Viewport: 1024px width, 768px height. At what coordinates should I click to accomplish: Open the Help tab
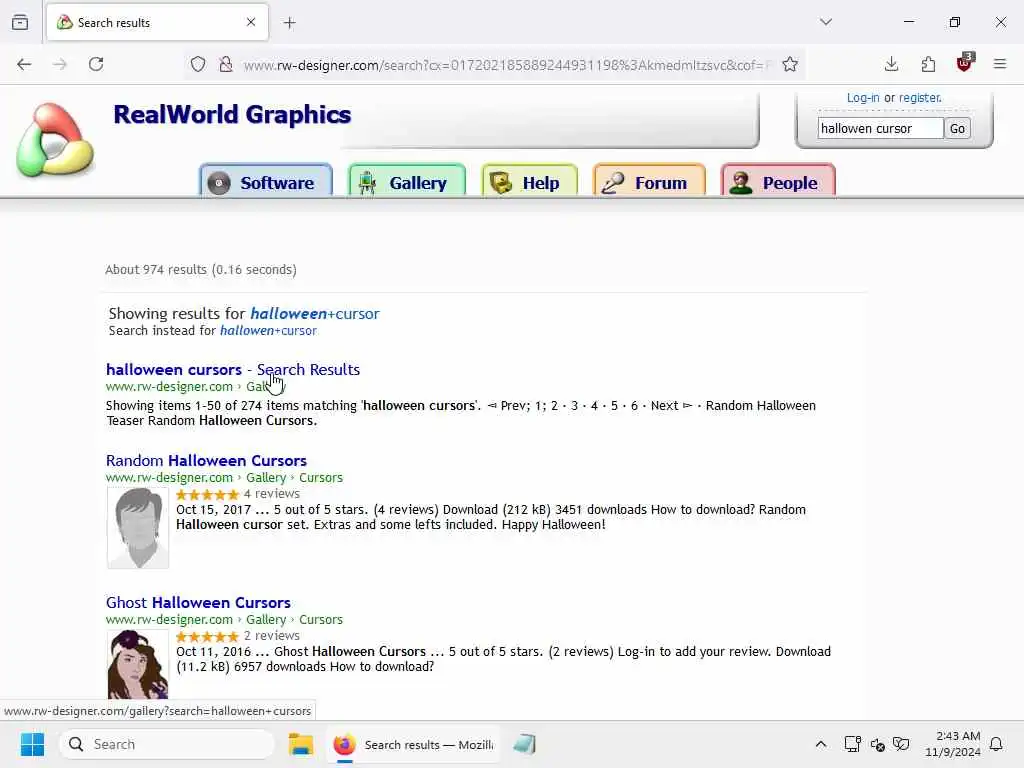pyautogui.click(x=530, y=182)
